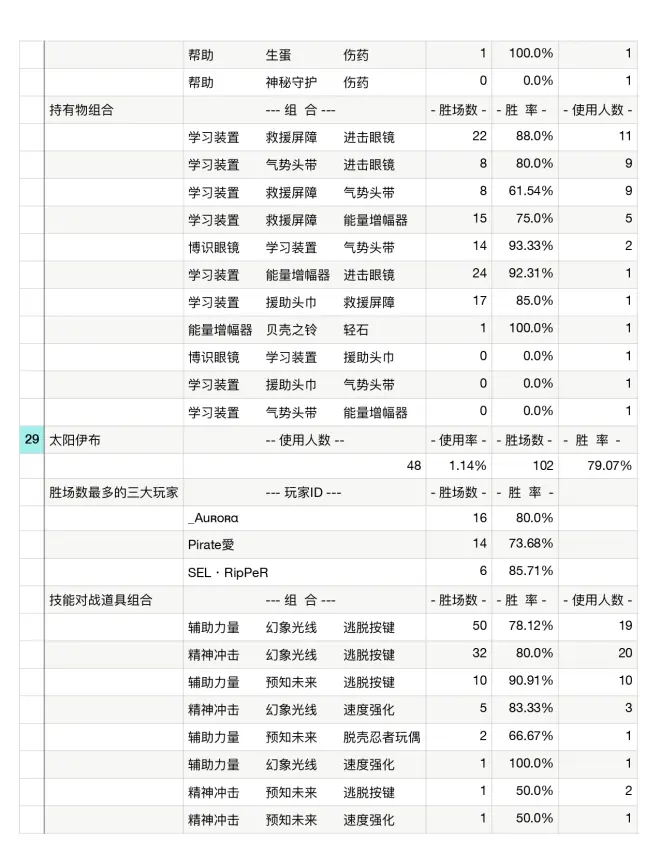Select the 玩家ID column header cell

coord(304,491)
